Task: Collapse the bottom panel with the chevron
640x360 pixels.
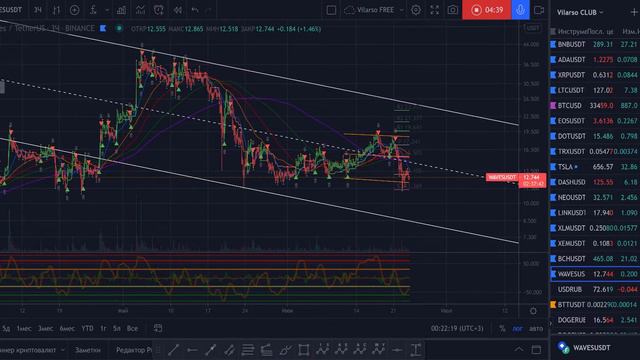Action: tap(518, 349)
